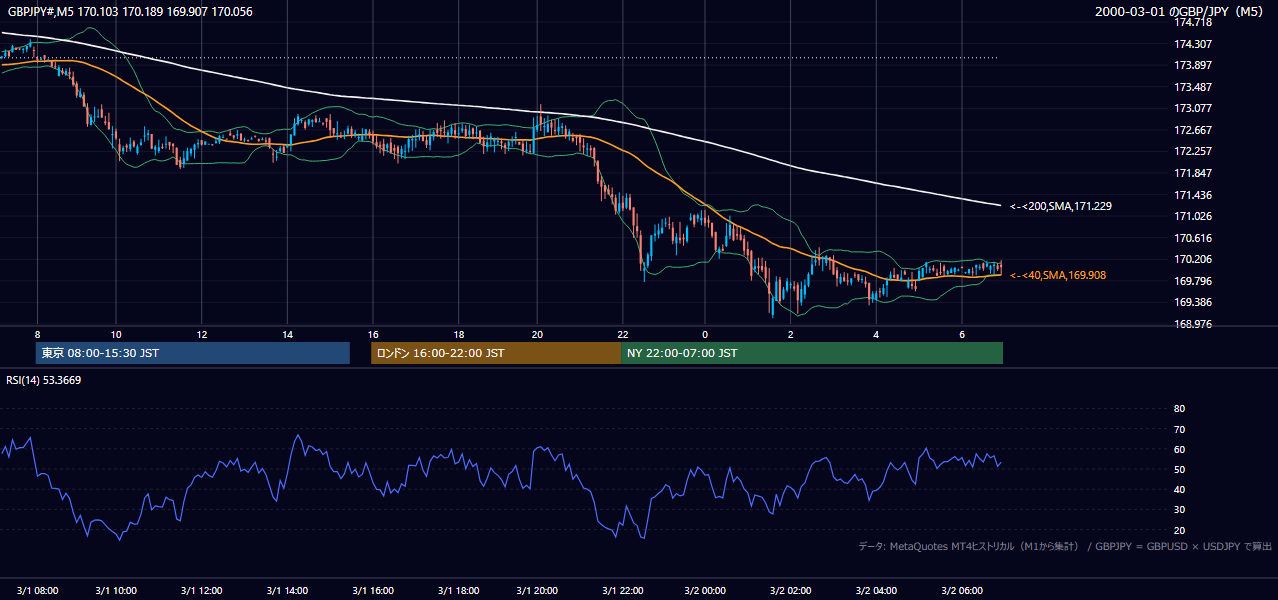Click the 172.257 price axis label
The width and height of the screenshot is (1278, 600).
point(1193,152)
